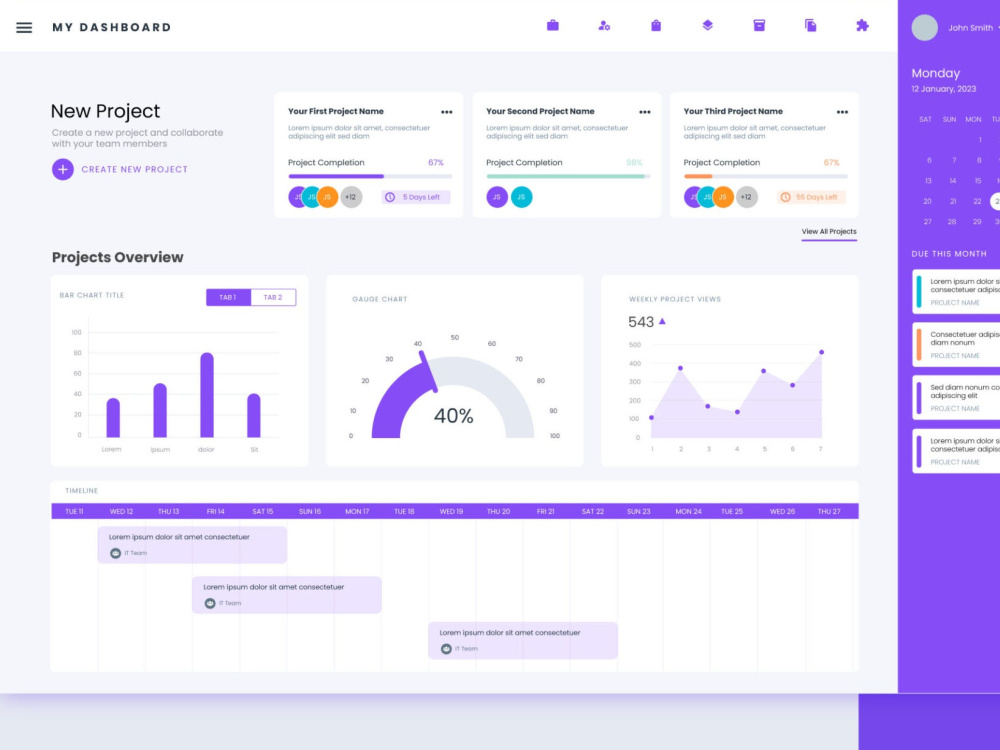Select the first timeline task starting WED 12
This screenshot has width=1000, height=750.
pyautogui.click(x=192, y=545)
